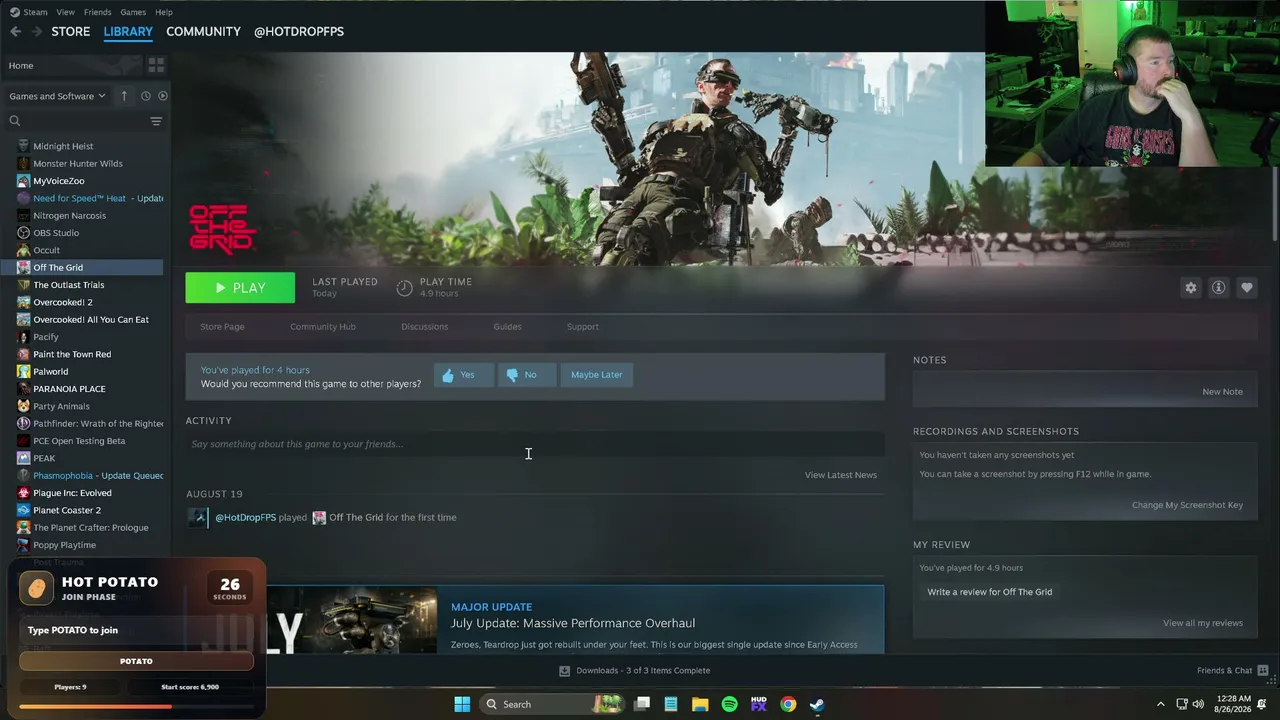Open the game info icon
The image size is (1280, 720).
click(1218, 288)
